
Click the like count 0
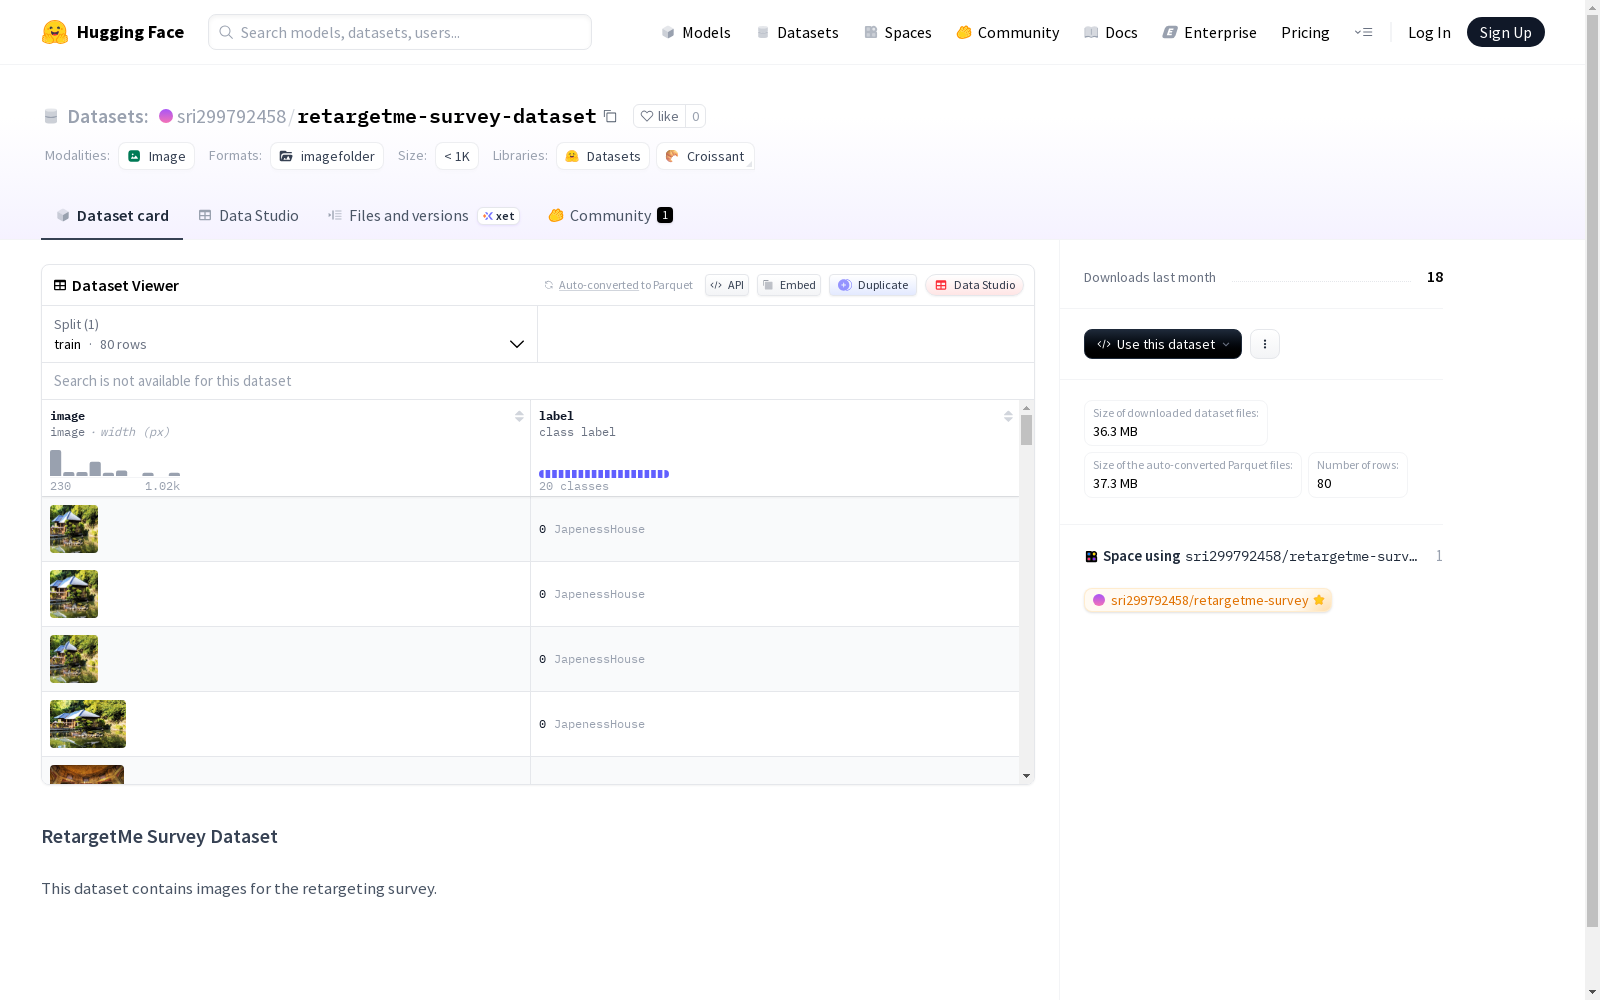pyautogui.click(x=696, y=116)
